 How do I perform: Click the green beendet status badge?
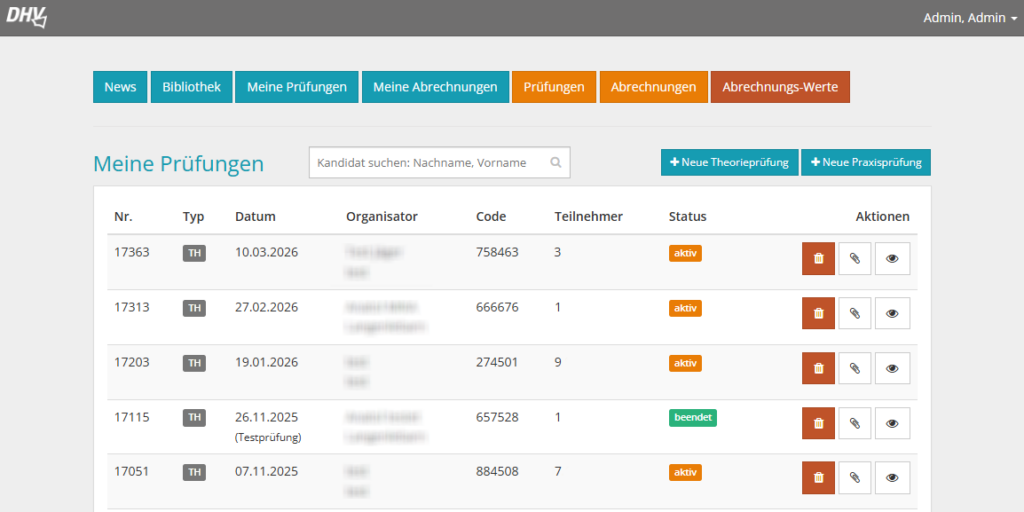tap(692, 418)
